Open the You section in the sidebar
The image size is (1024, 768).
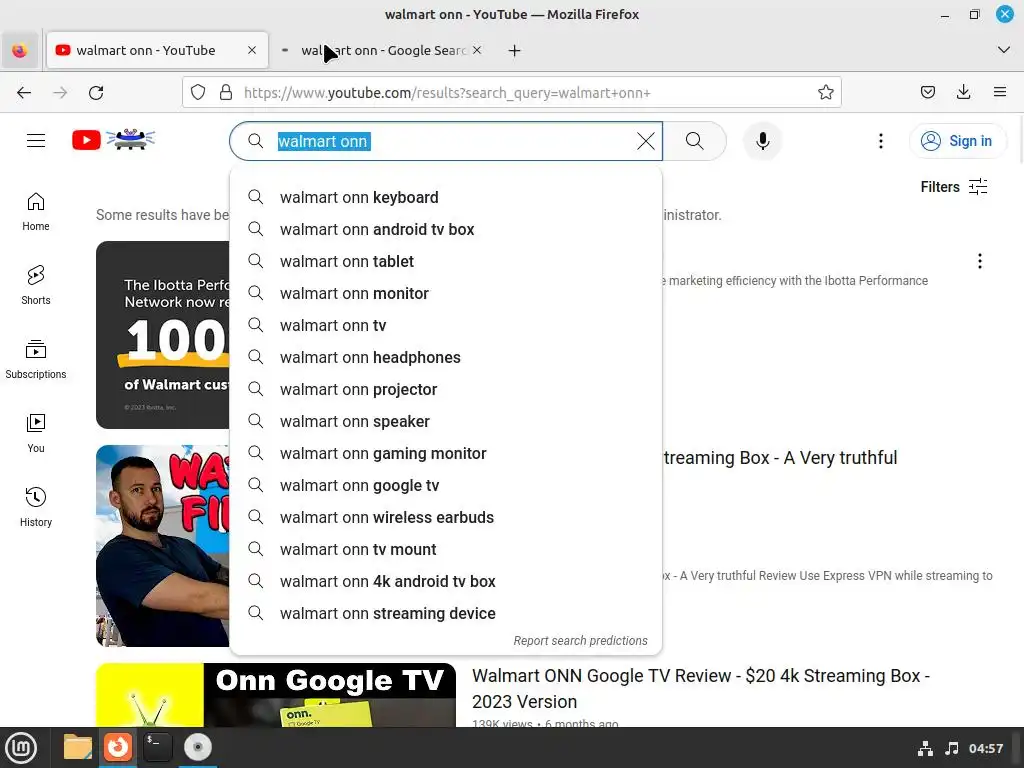(36, 433)
